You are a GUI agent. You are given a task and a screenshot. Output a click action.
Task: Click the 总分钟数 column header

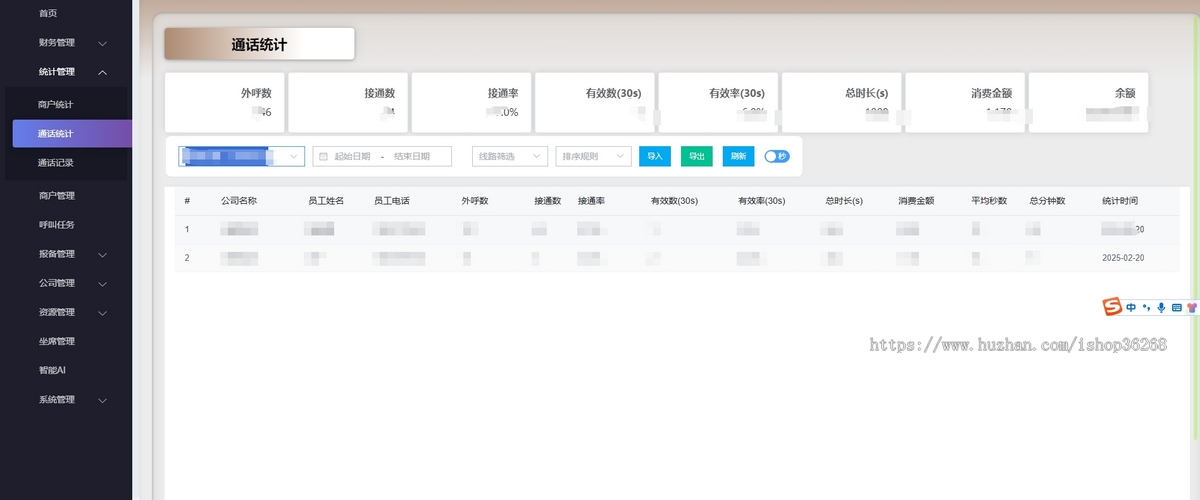(x=1048, y=201)
